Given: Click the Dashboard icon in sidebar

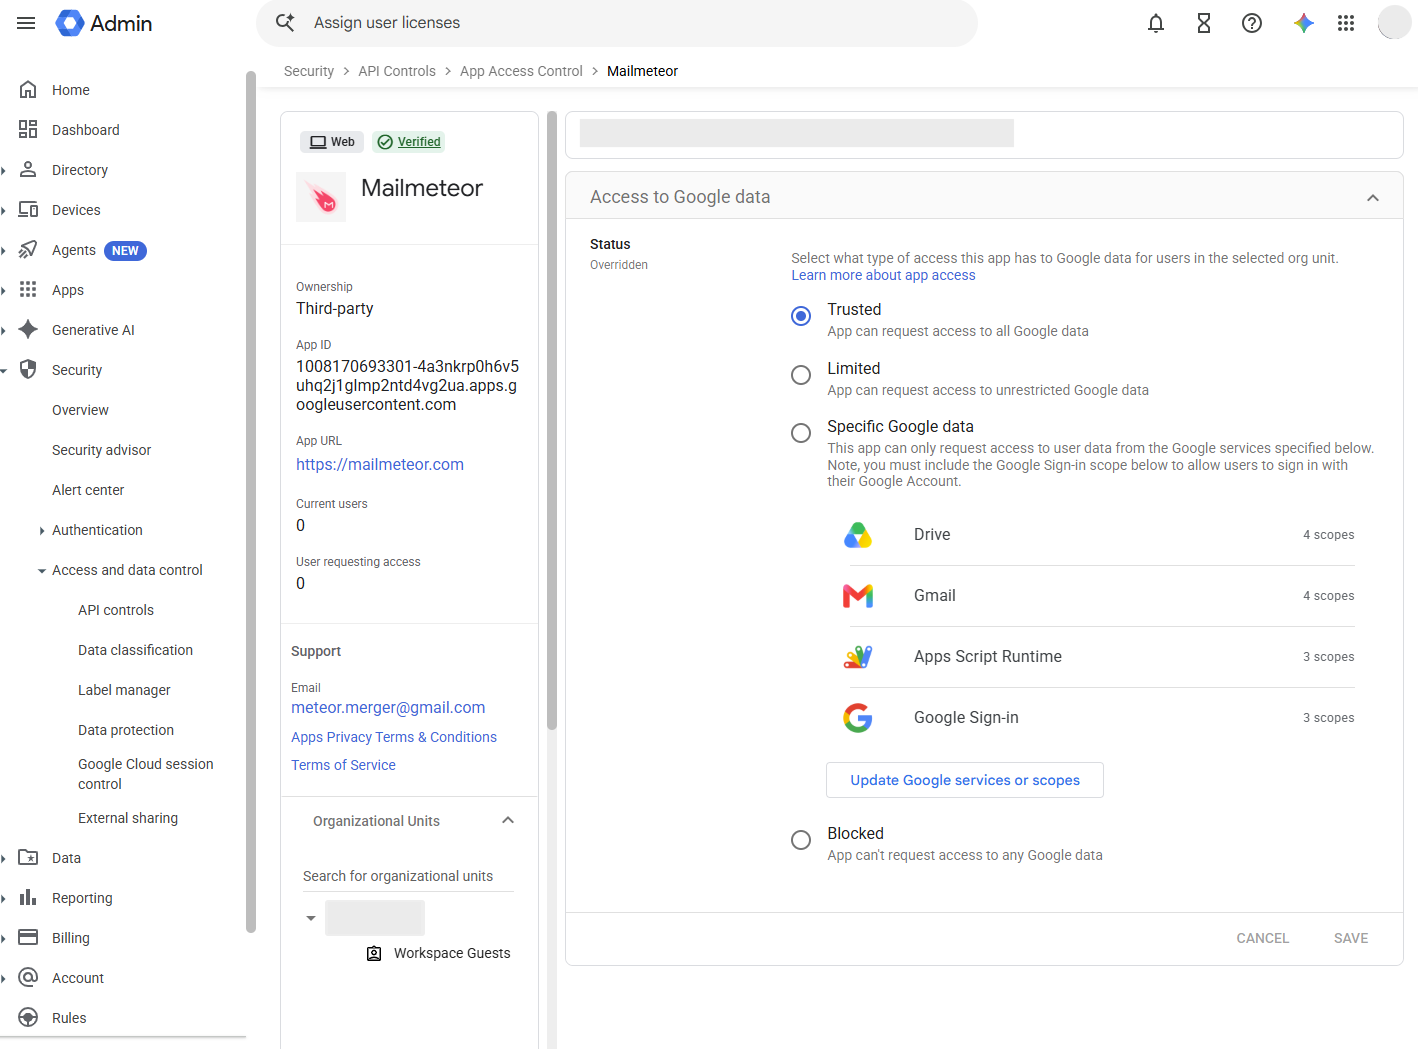Looking at the screenshot, I should 28,130.
